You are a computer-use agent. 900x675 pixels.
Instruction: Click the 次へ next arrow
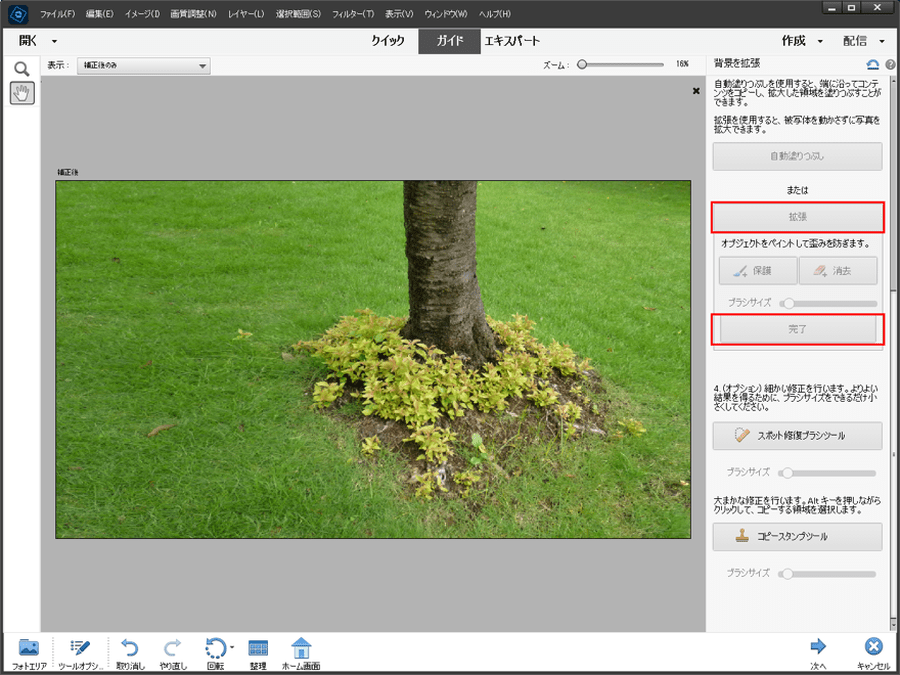(x=818, y=648)
